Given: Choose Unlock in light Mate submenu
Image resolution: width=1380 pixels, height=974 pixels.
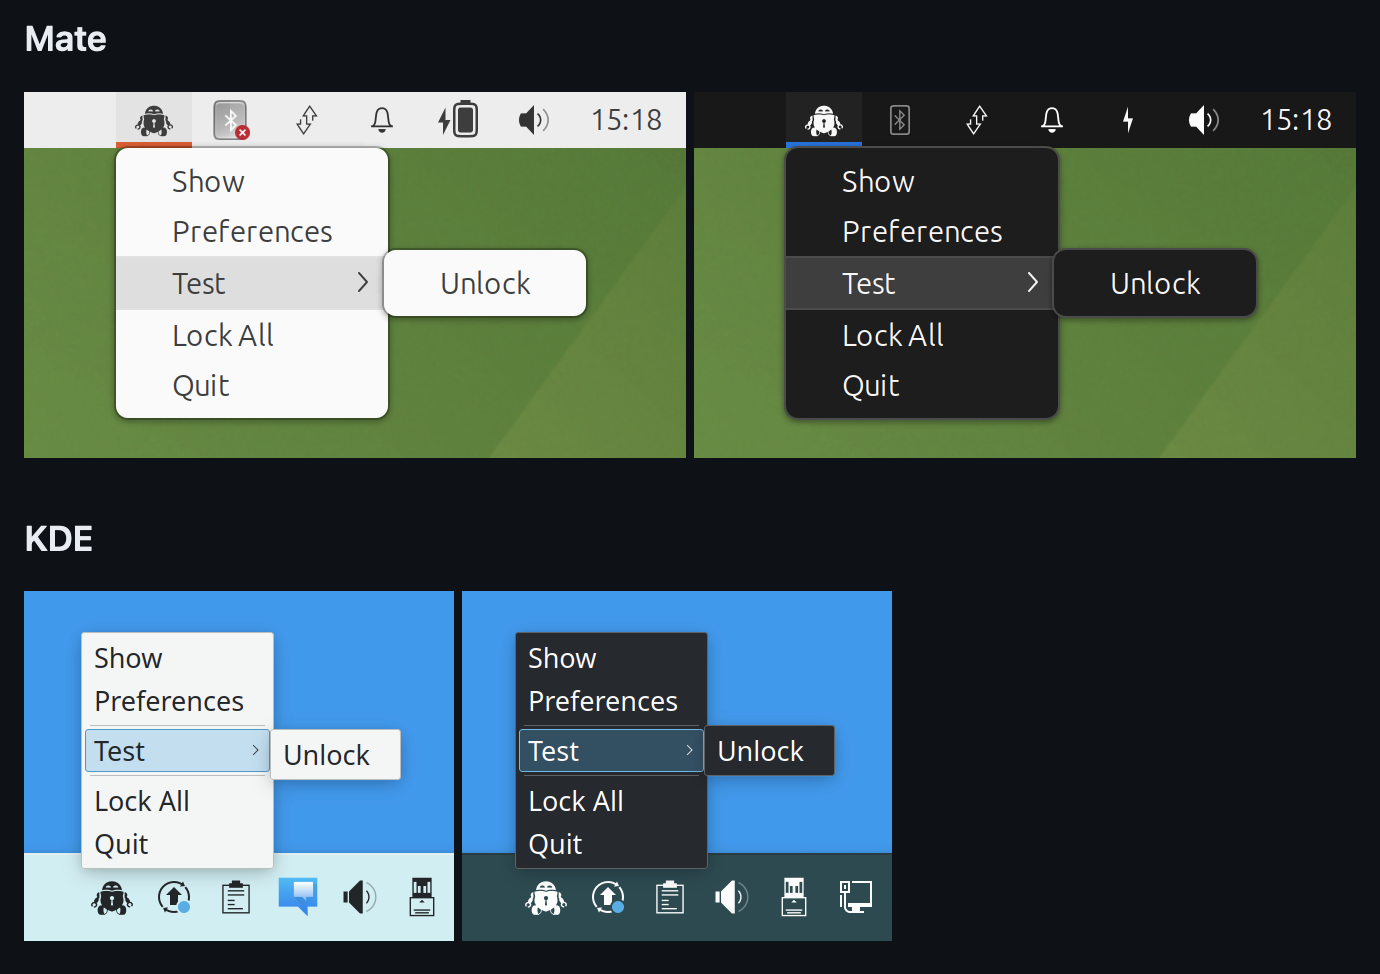Looking at the screenshot, I should pos(485,283).
